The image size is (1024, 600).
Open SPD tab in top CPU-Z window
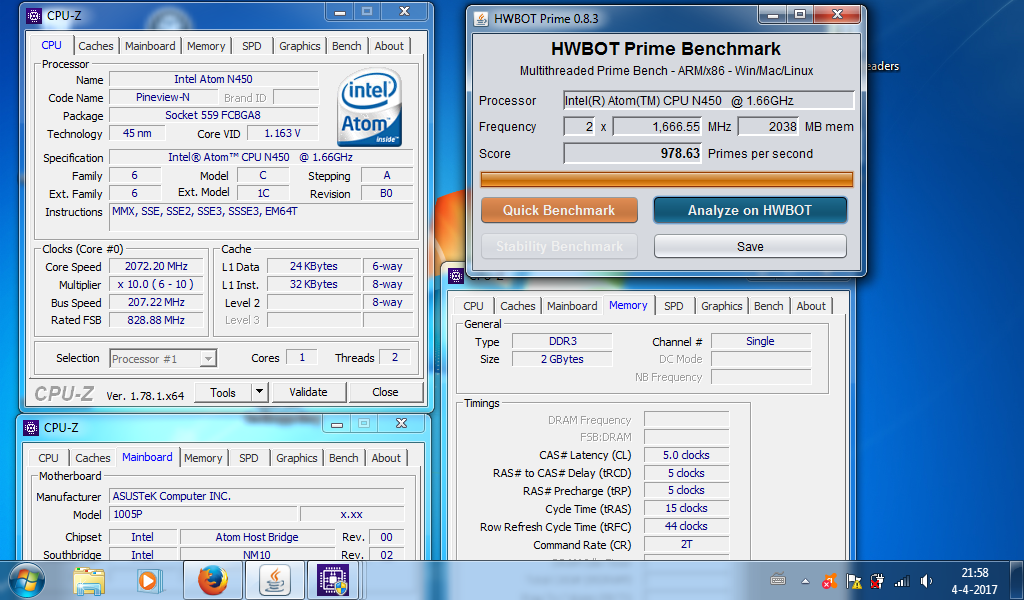coord(251,46)
